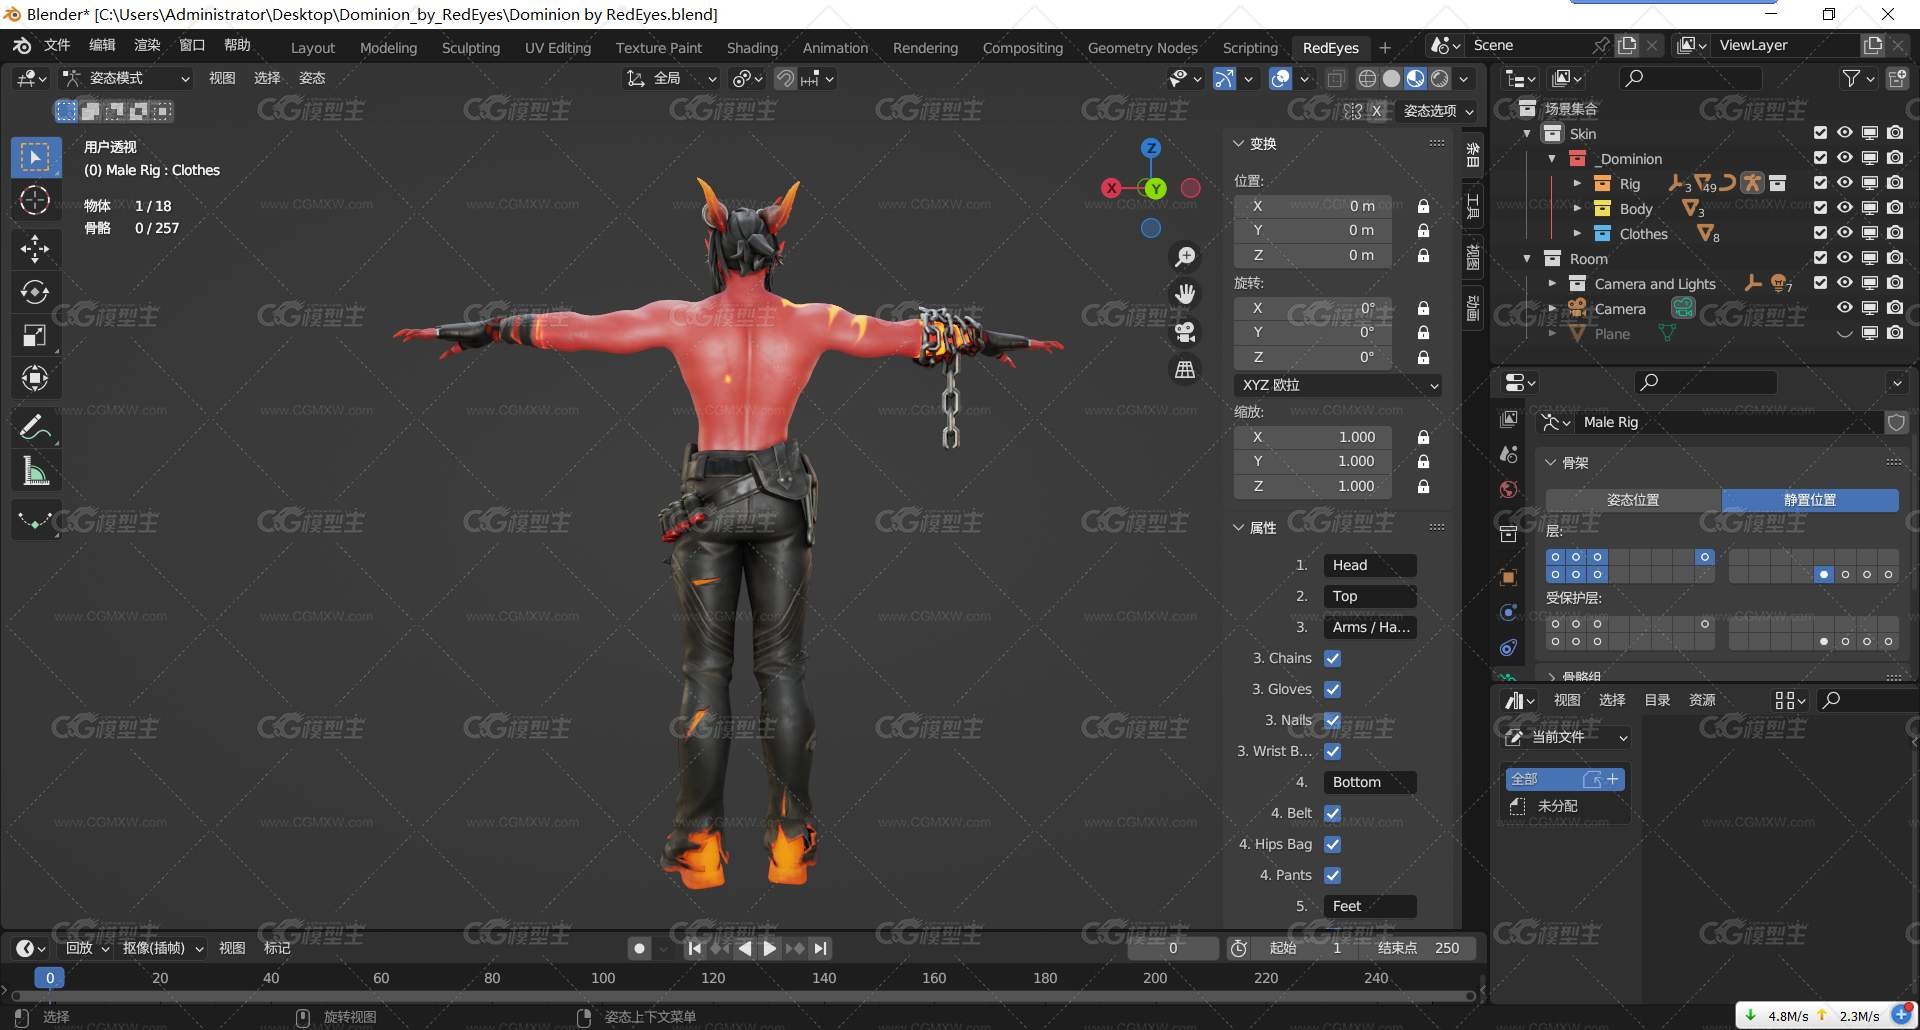This screenshot has width=1920, height=1030.
Task: Switch perspective/orthographic grid icon
Action: click(x=1185, y=370)
